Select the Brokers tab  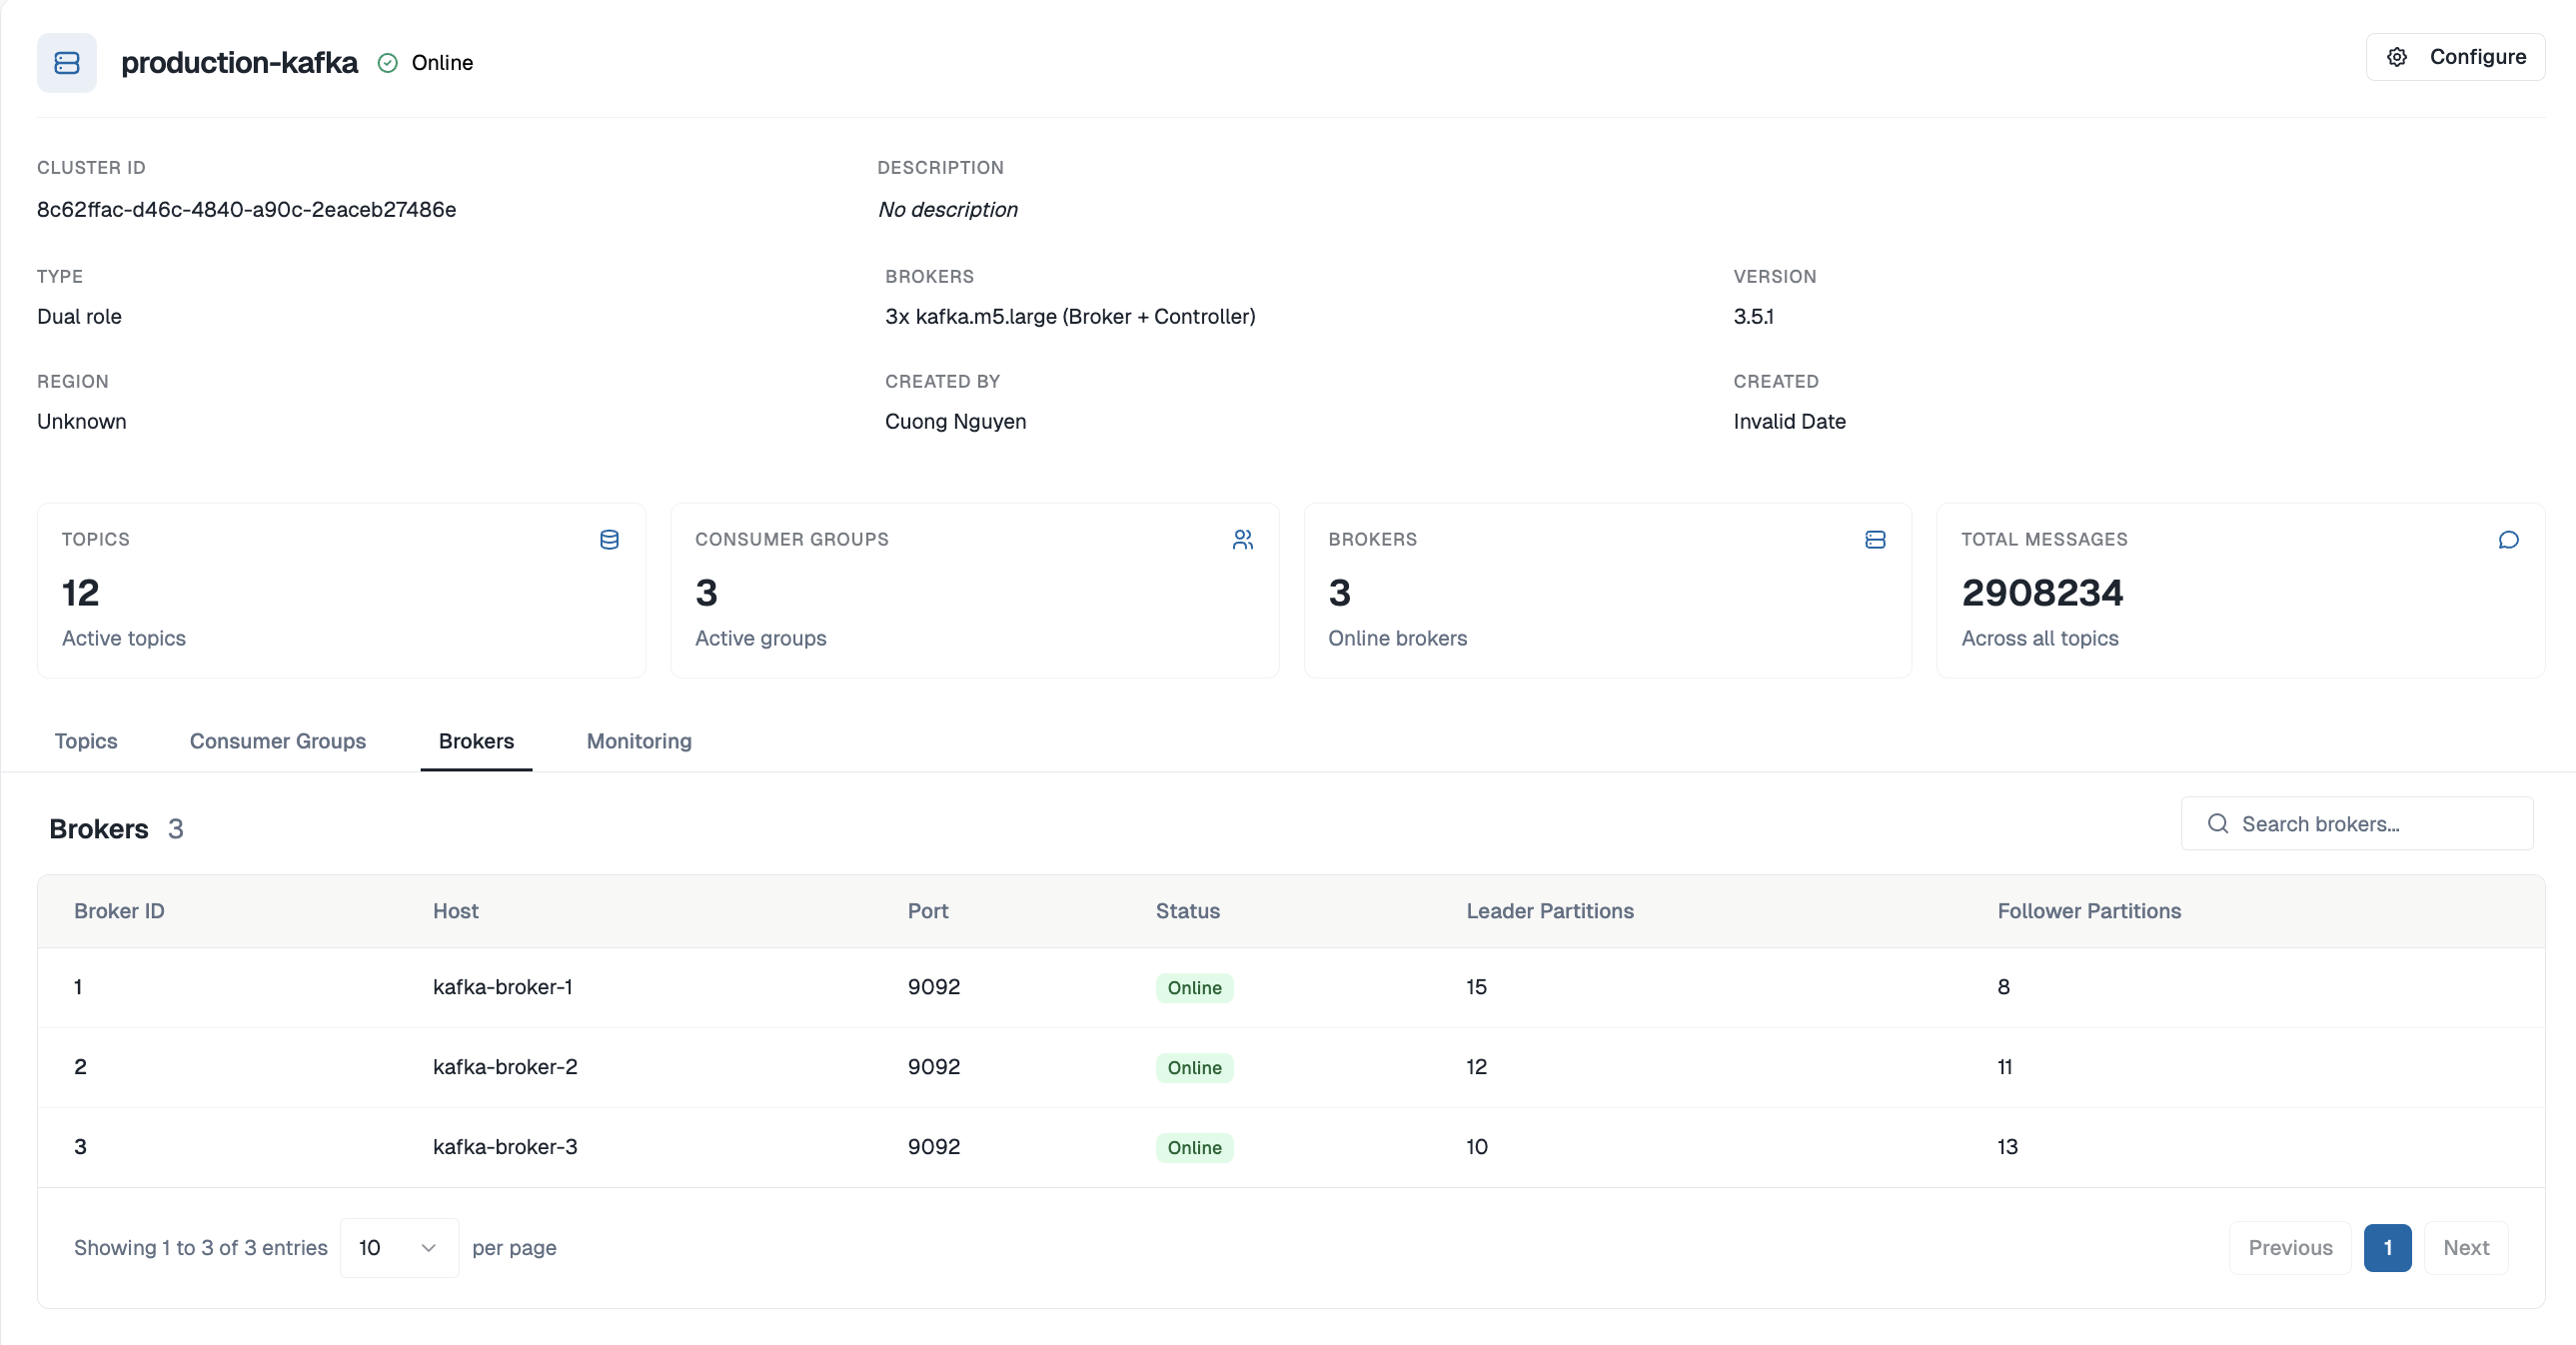[x=475, y=741]
